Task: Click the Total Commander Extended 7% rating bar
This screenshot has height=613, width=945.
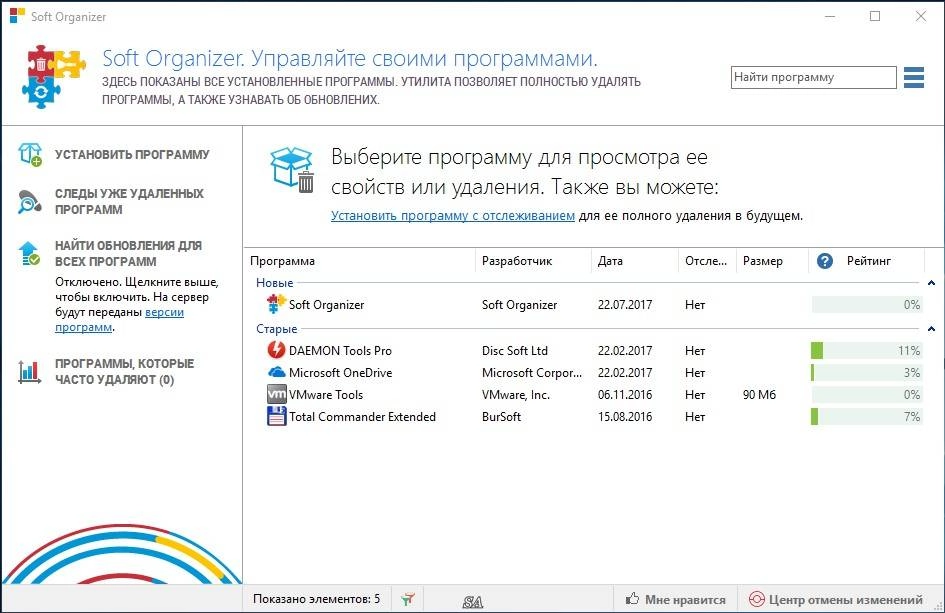Action: [867, 417]
